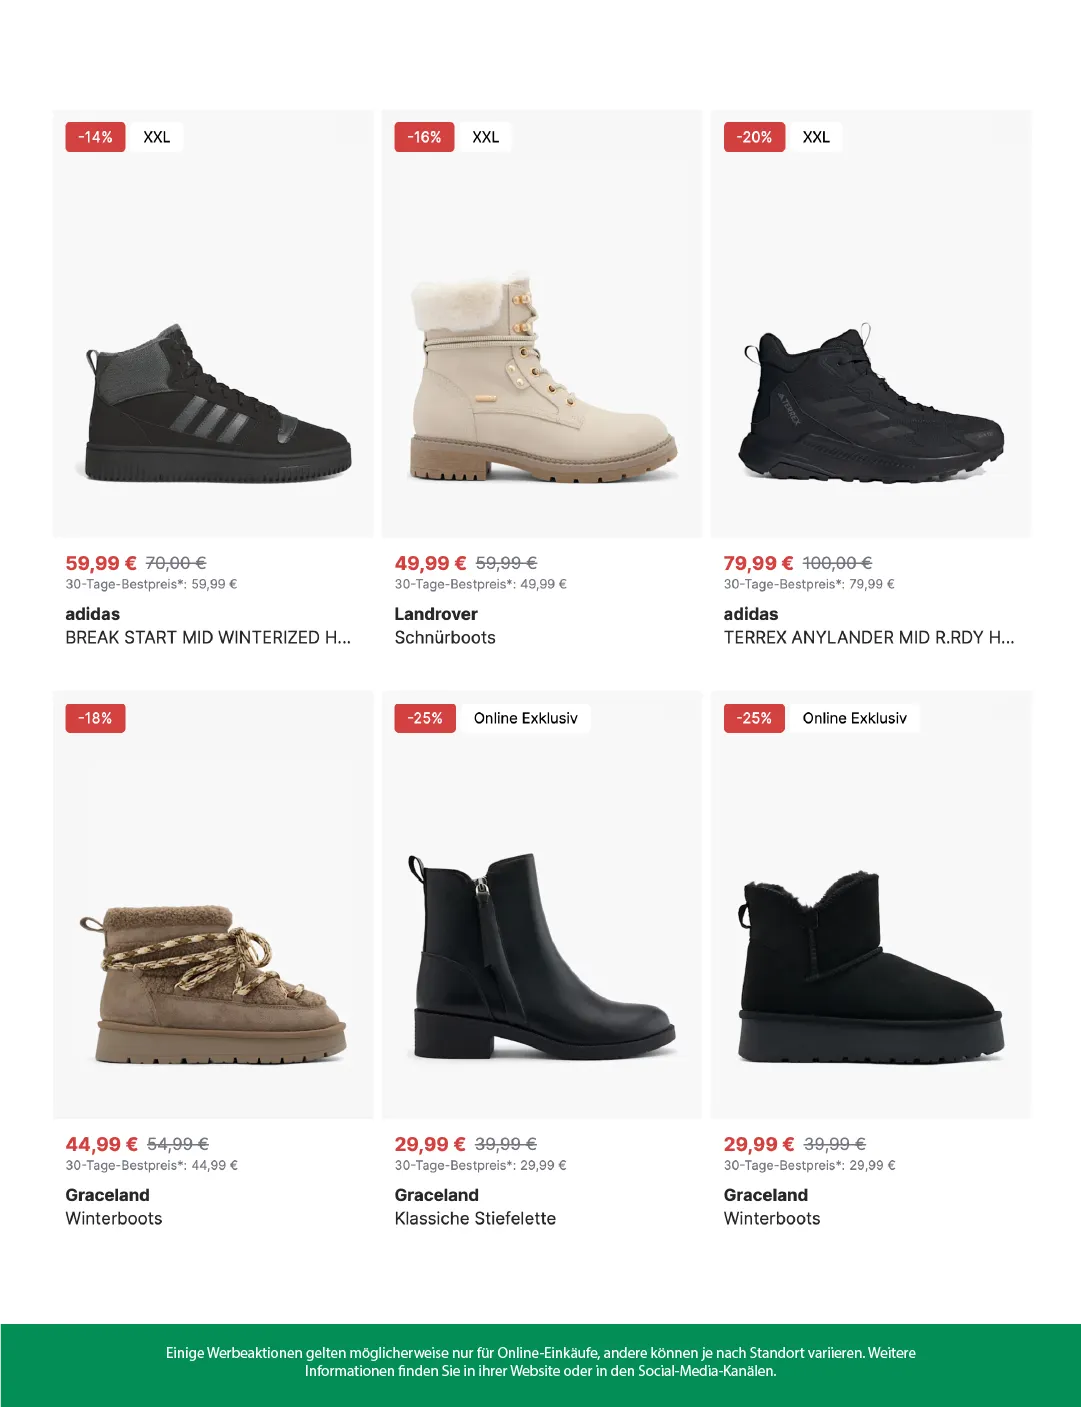Click the -18% discount badge

[95, 718]
